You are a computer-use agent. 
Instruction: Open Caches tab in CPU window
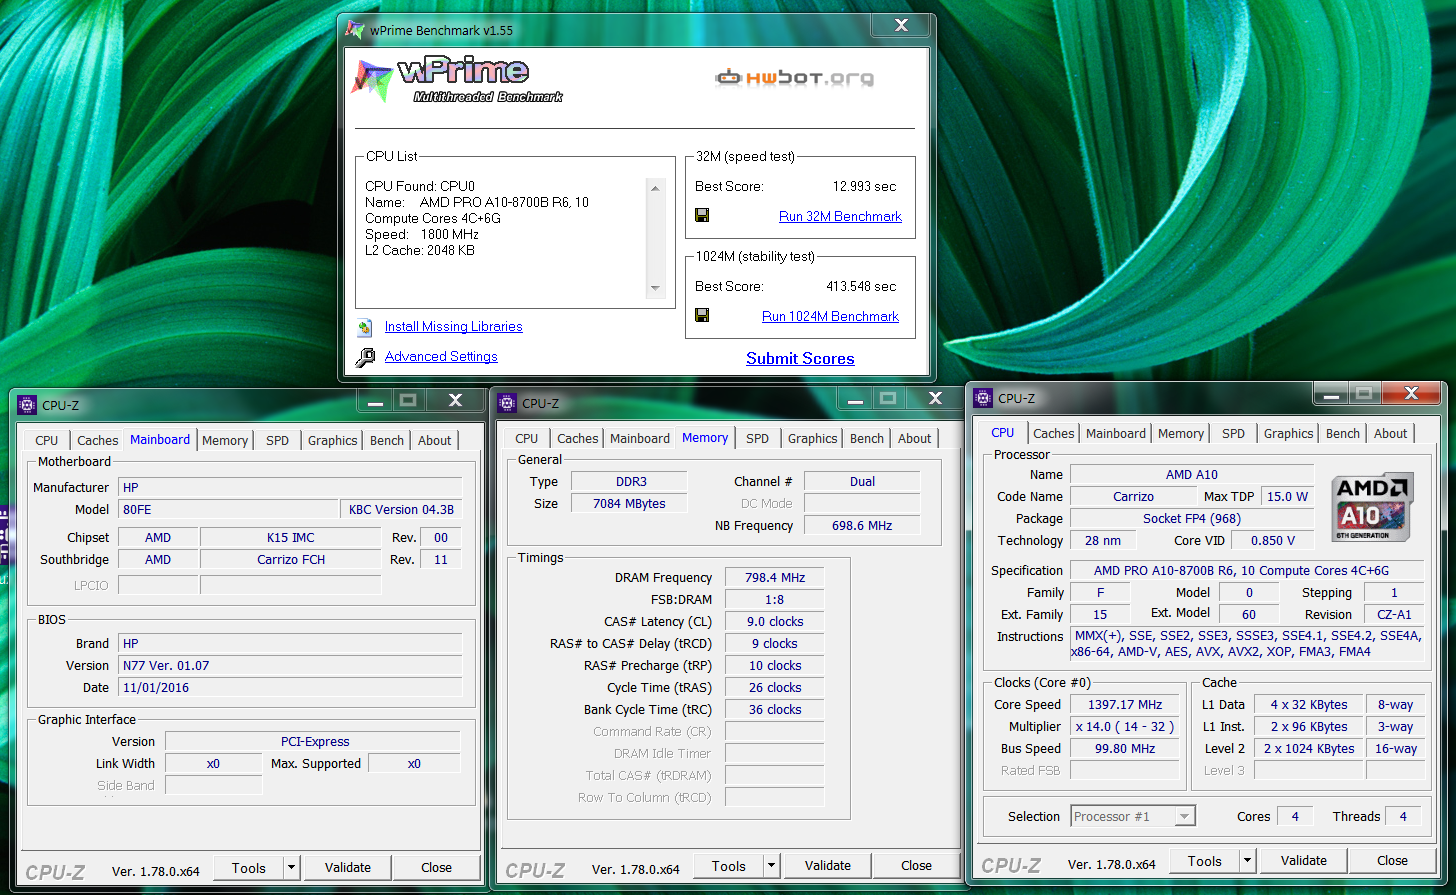pyautogui.click(x=1054, y=433)
